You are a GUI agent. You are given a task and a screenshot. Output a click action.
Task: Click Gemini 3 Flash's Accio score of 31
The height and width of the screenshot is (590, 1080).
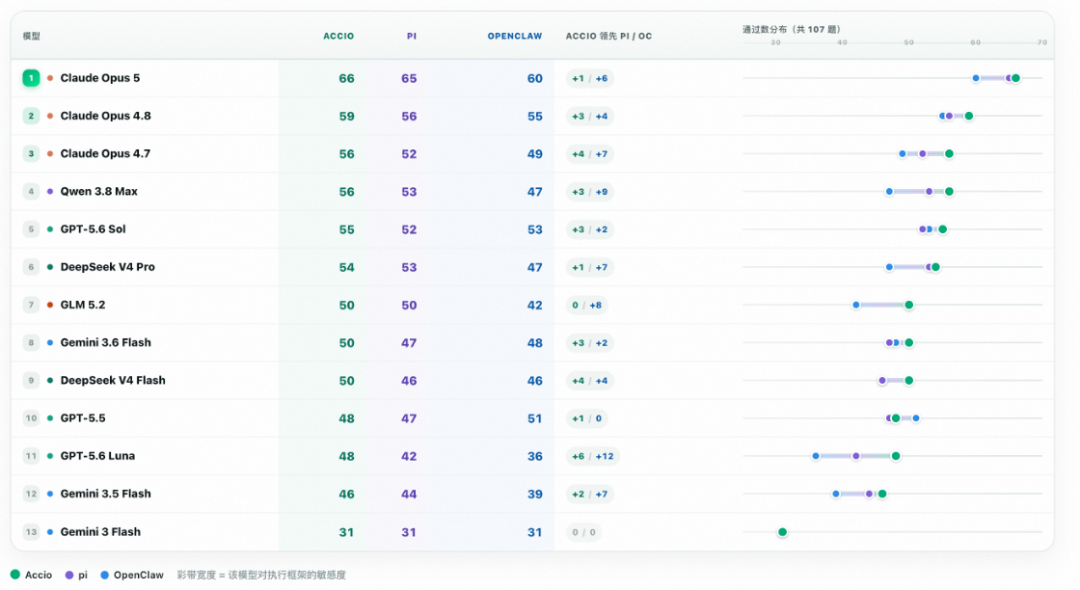pyautogui.click(x=346, y=532)
